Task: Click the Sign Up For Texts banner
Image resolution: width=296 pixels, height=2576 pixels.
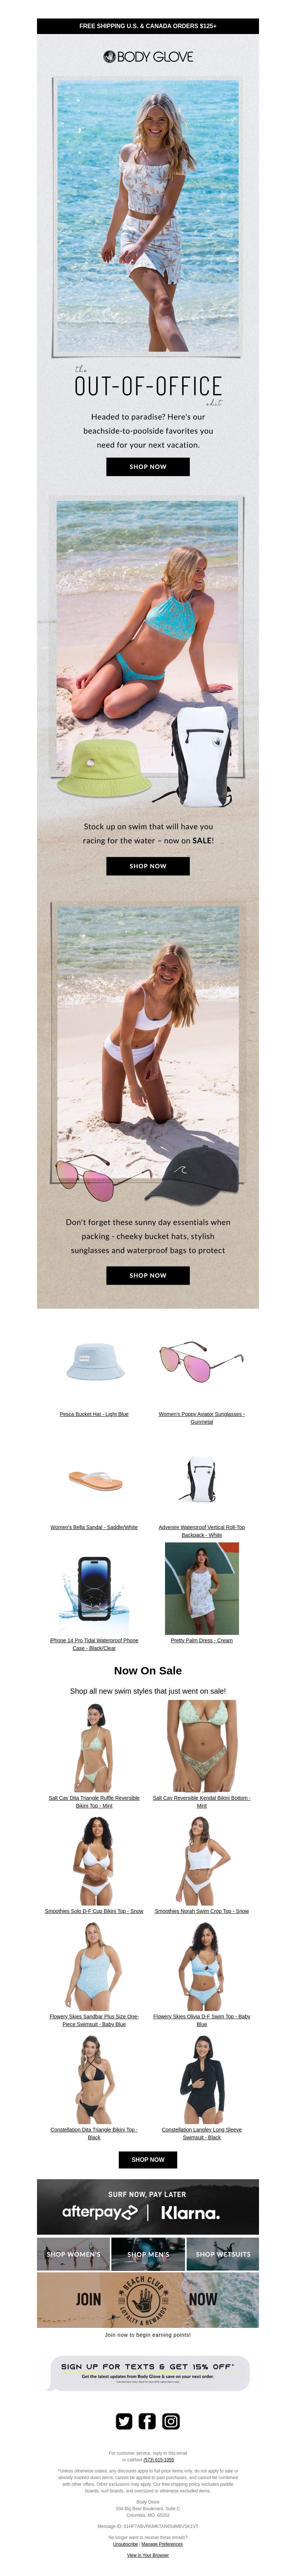Action: click(148, 2373)
